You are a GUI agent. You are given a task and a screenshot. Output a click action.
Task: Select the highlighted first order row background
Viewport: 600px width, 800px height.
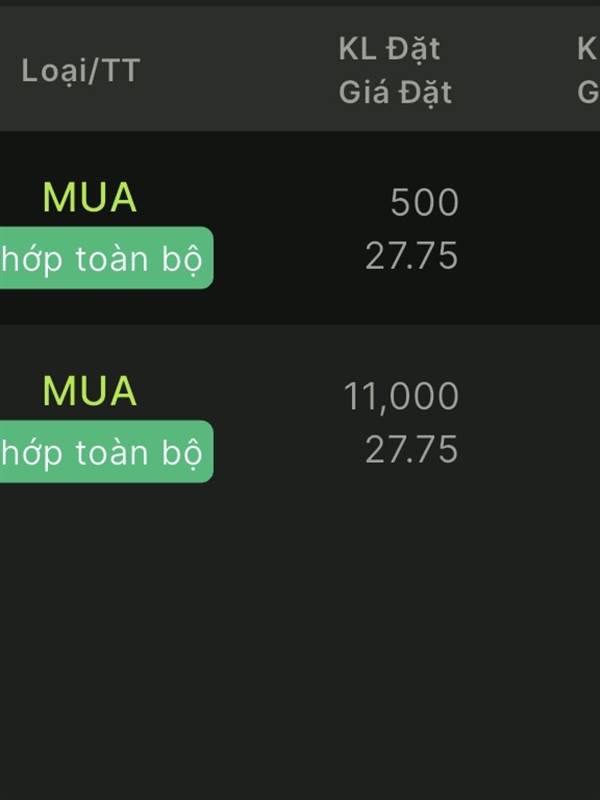(300, 228)
